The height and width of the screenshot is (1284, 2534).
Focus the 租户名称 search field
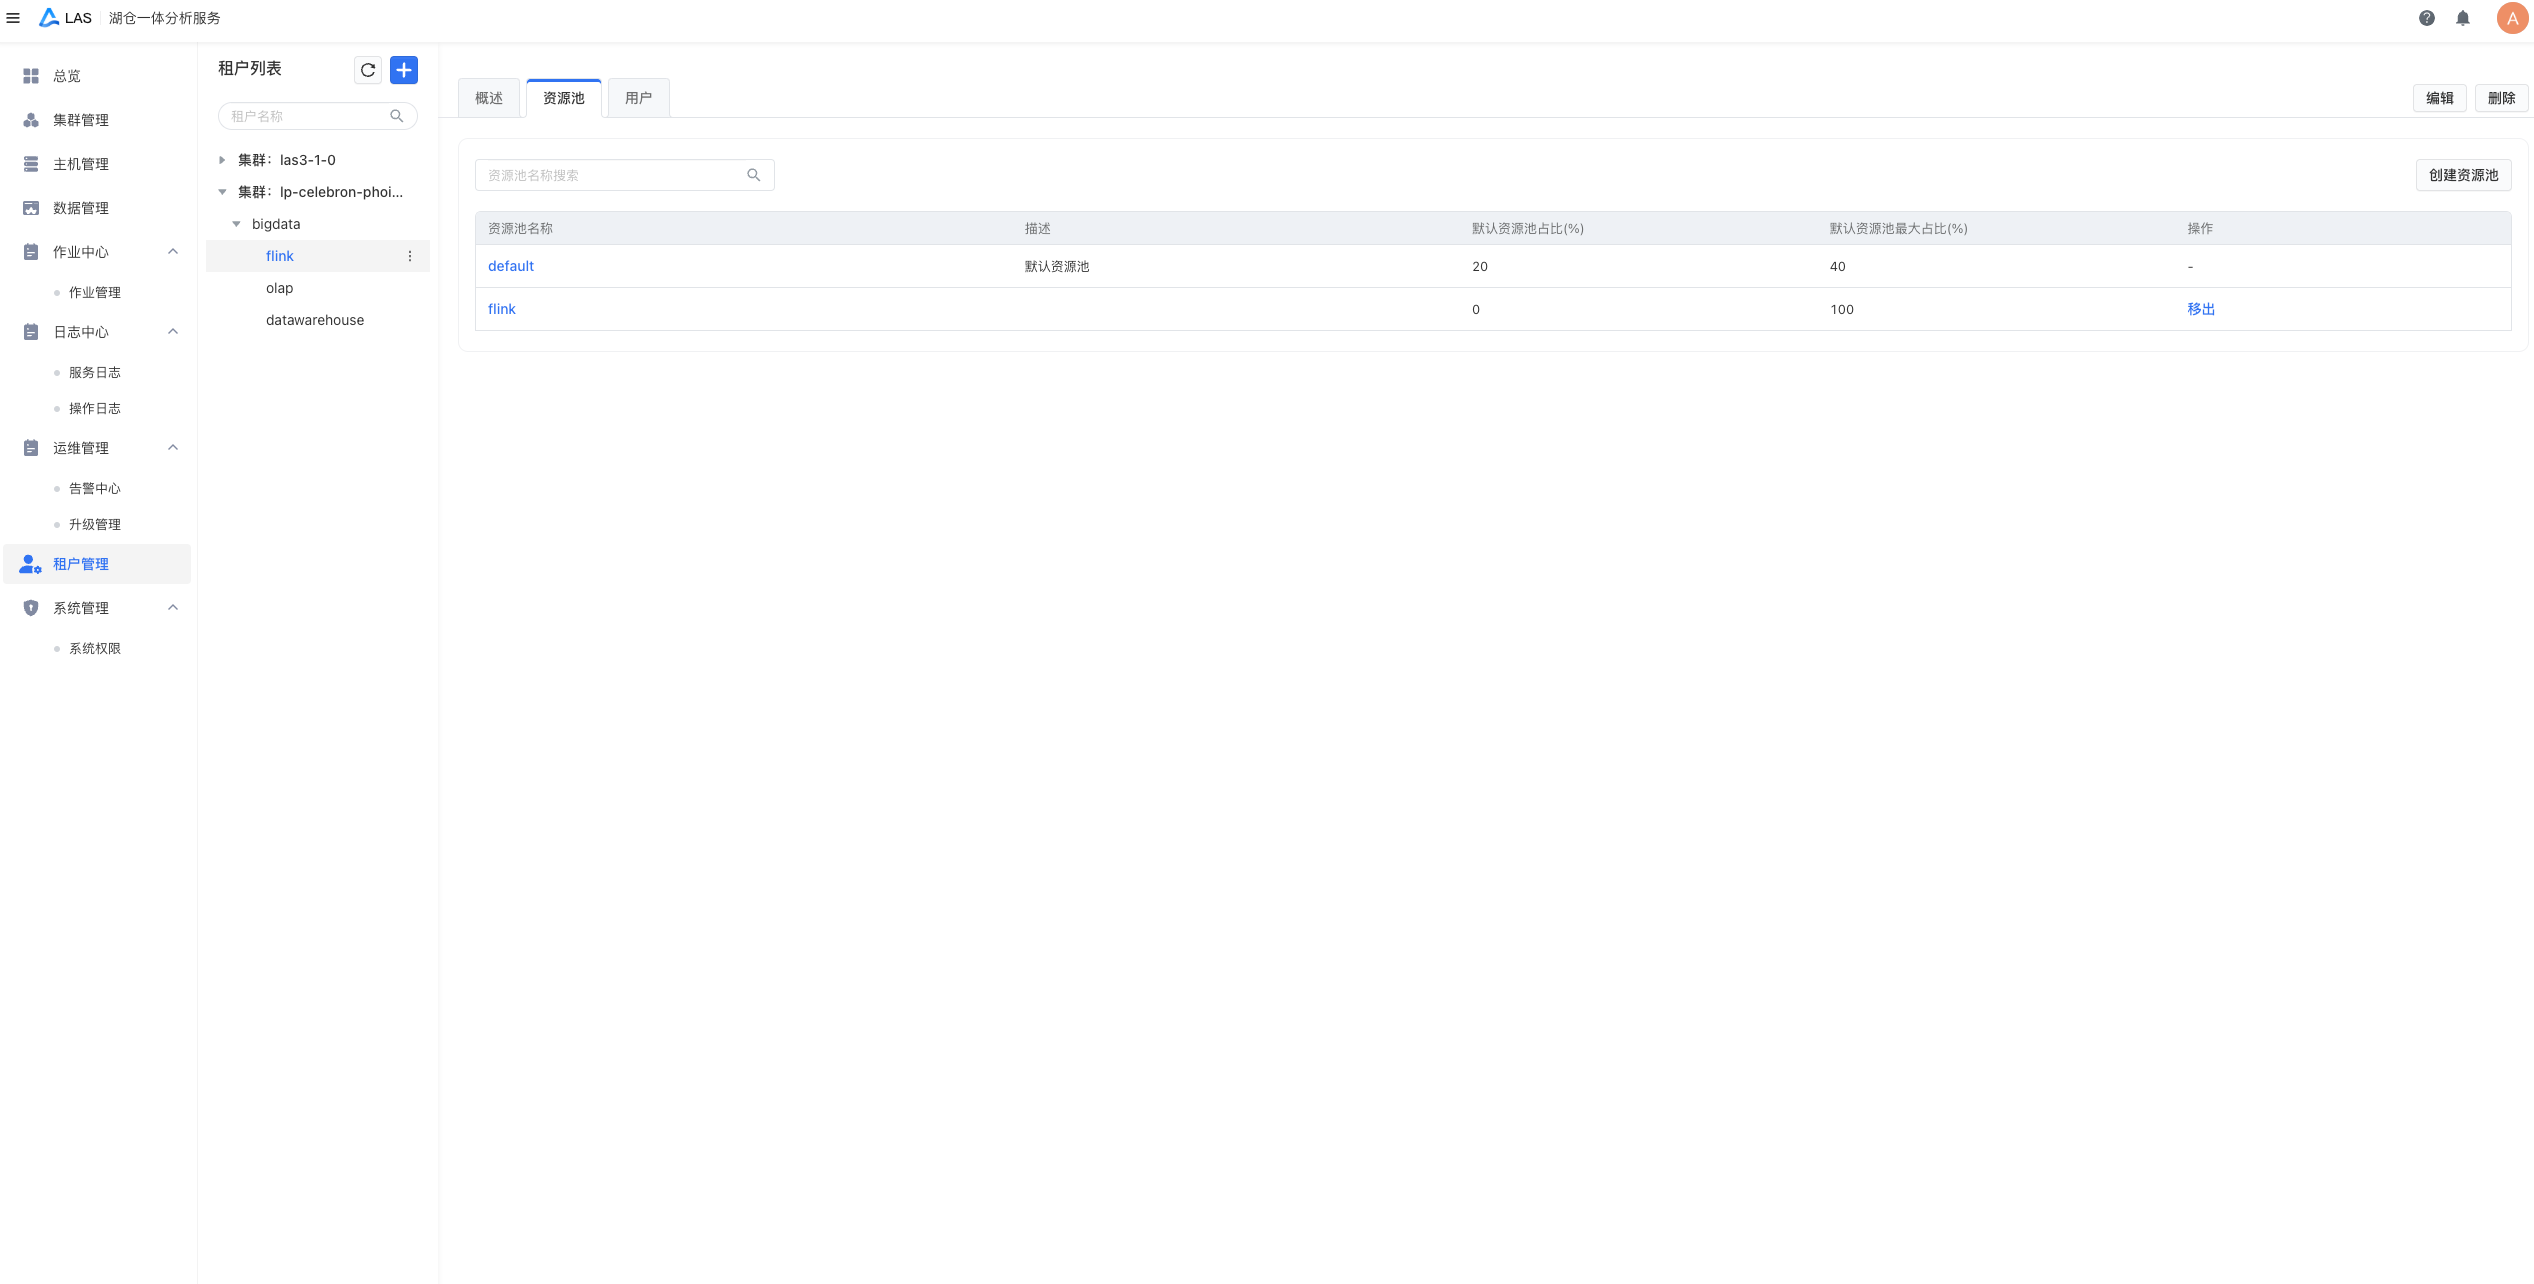[317, 116]
